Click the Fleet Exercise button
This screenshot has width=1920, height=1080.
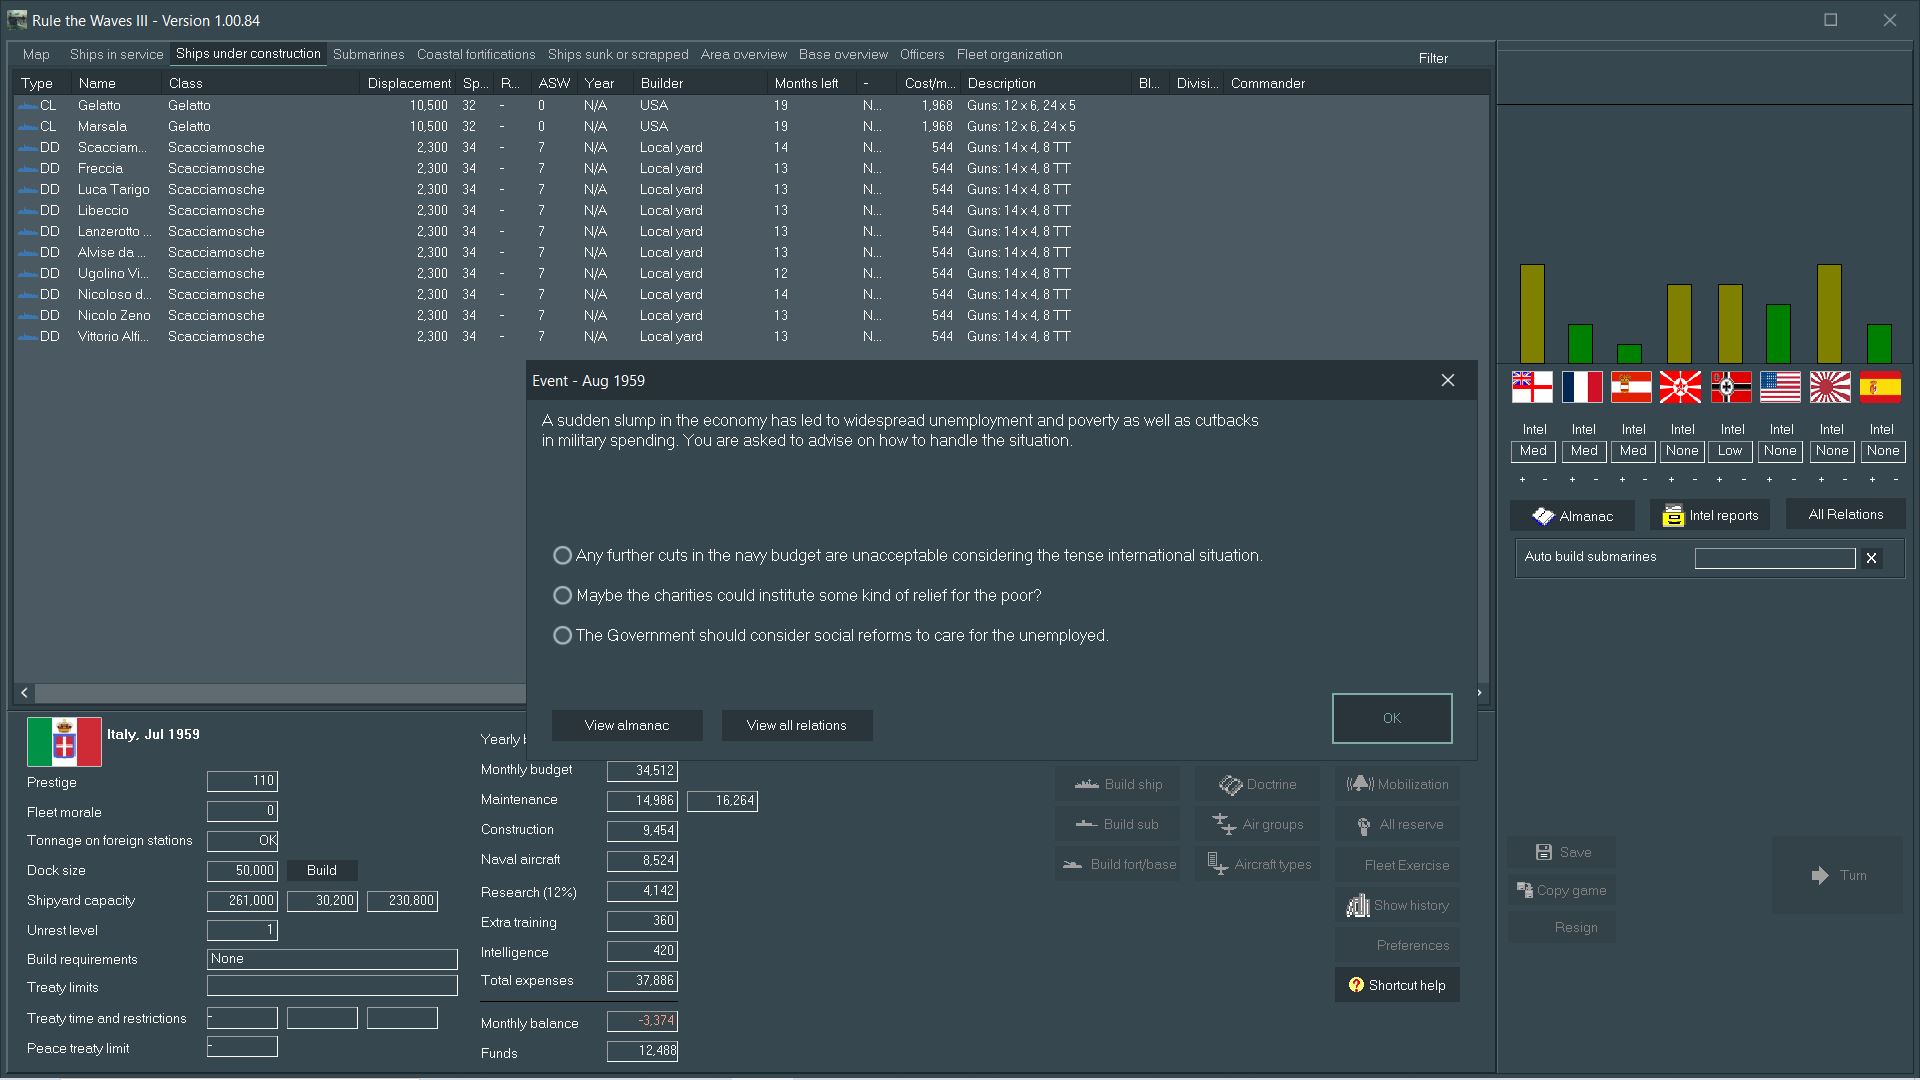pyautogui.click(x=1397, y=865)
